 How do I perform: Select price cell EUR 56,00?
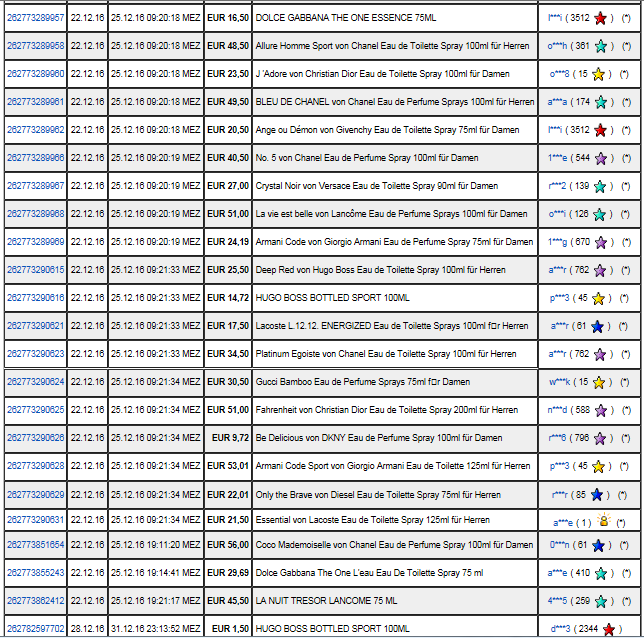click(x=228, y=545)
